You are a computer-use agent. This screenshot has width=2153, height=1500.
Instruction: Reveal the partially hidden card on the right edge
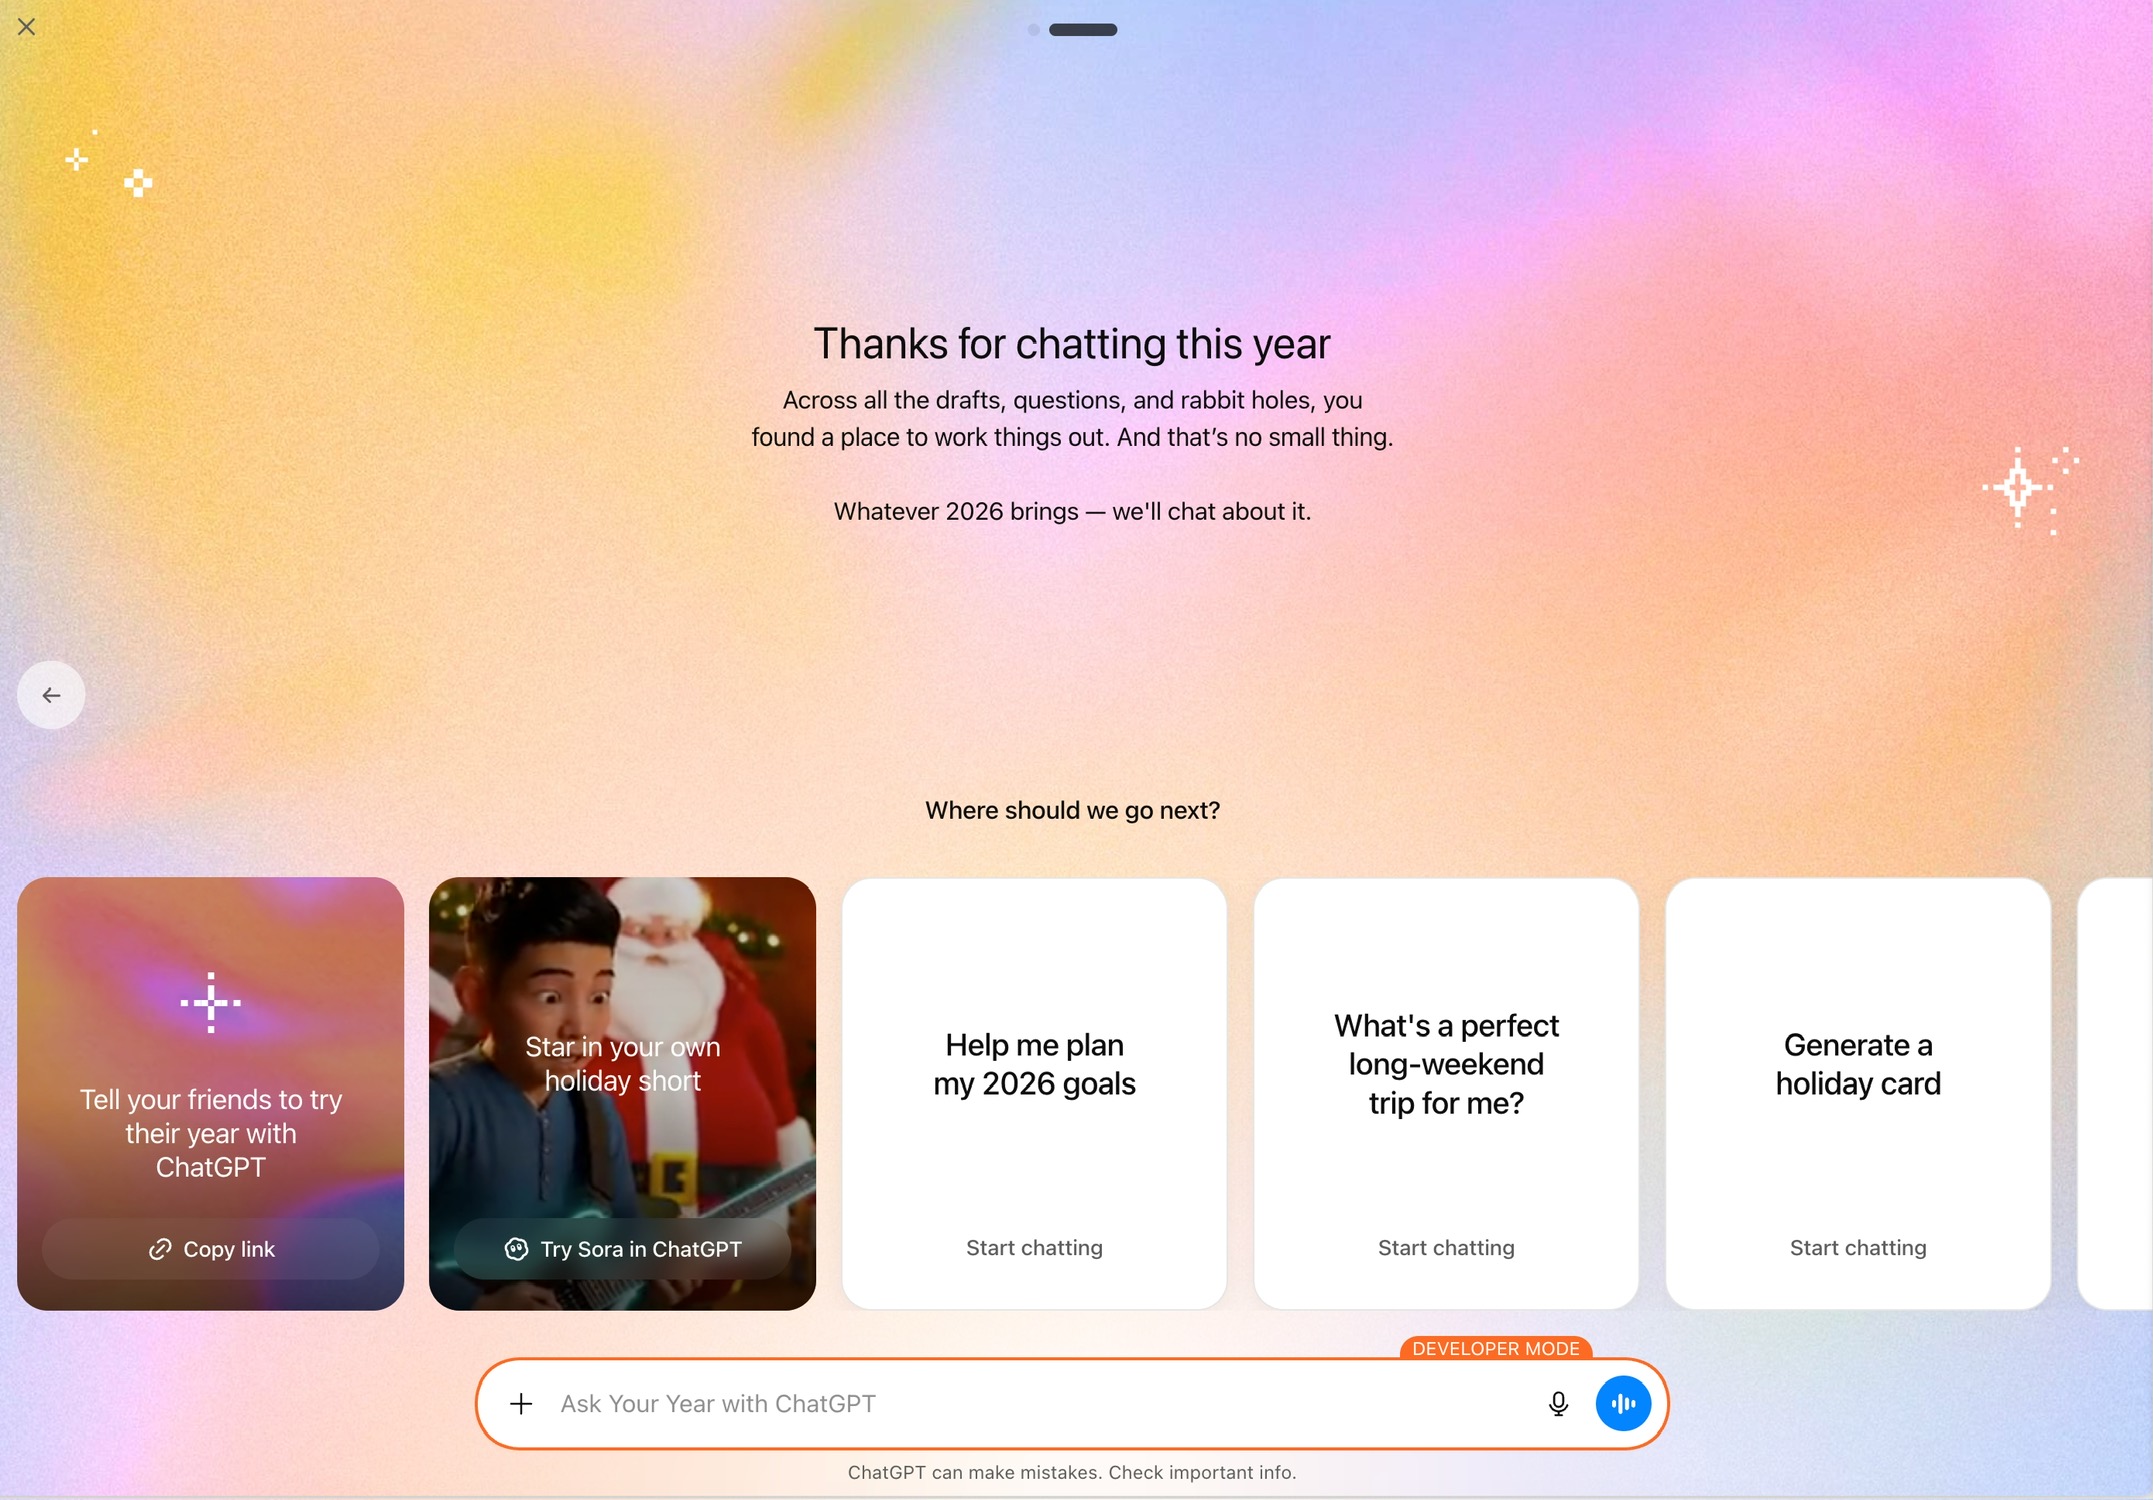(2115, 1094)
